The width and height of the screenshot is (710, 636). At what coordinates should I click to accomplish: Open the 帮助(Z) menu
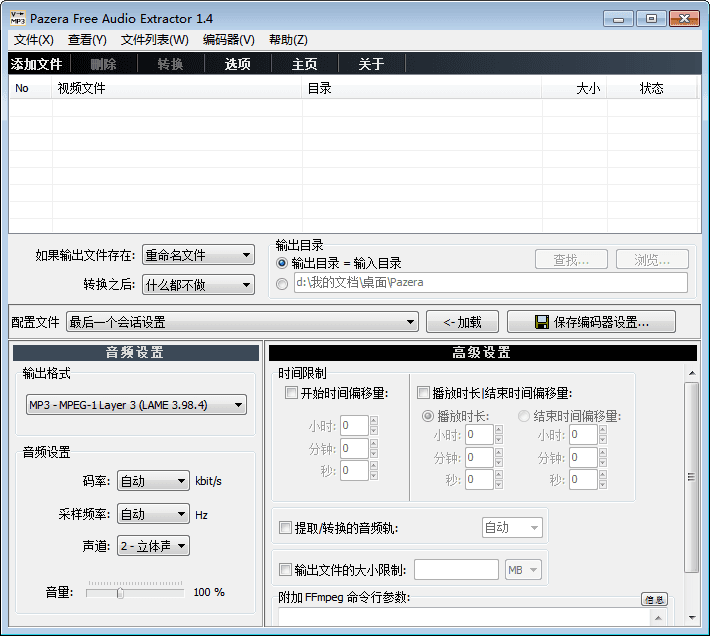click(288, 40)
